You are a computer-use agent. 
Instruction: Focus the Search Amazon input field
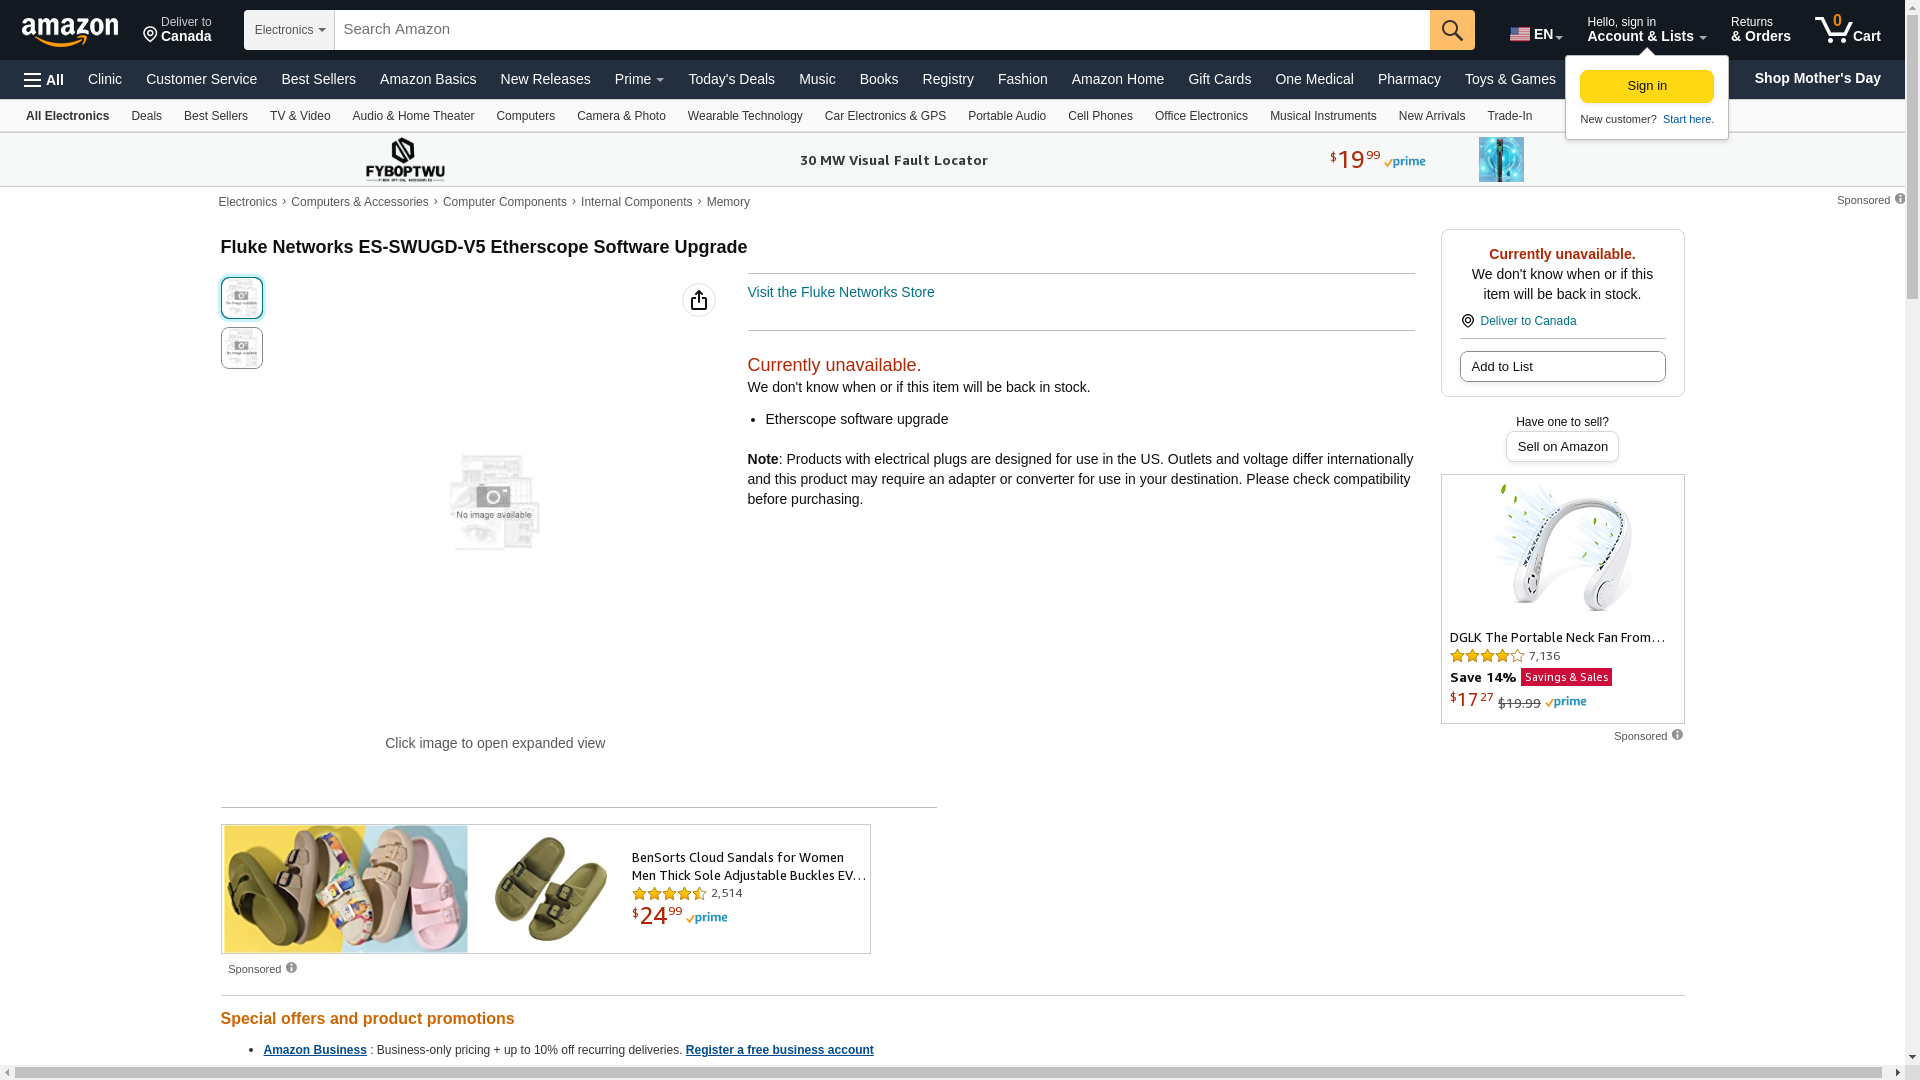[x=881, y=30]
